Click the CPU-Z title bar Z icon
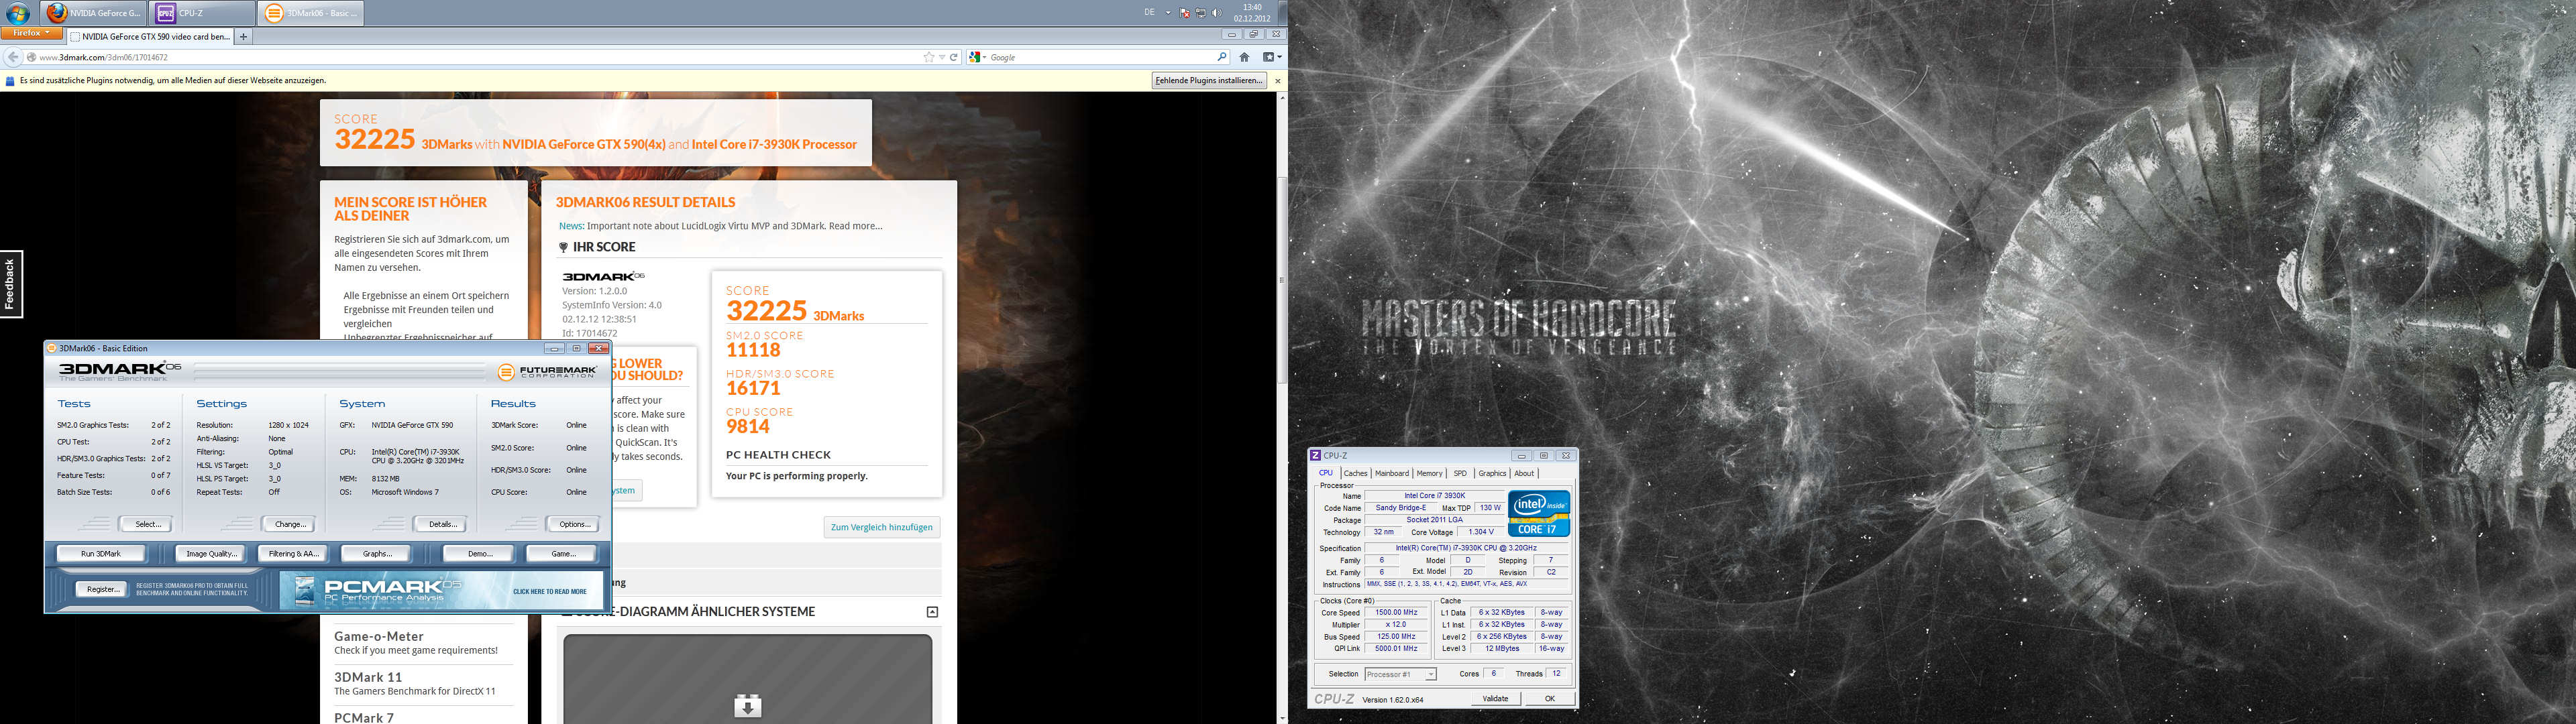 [1316, 455]
